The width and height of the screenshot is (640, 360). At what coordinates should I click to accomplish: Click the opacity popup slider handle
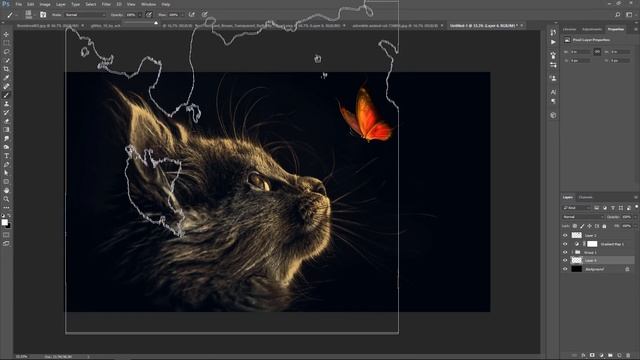click(156, 23)
